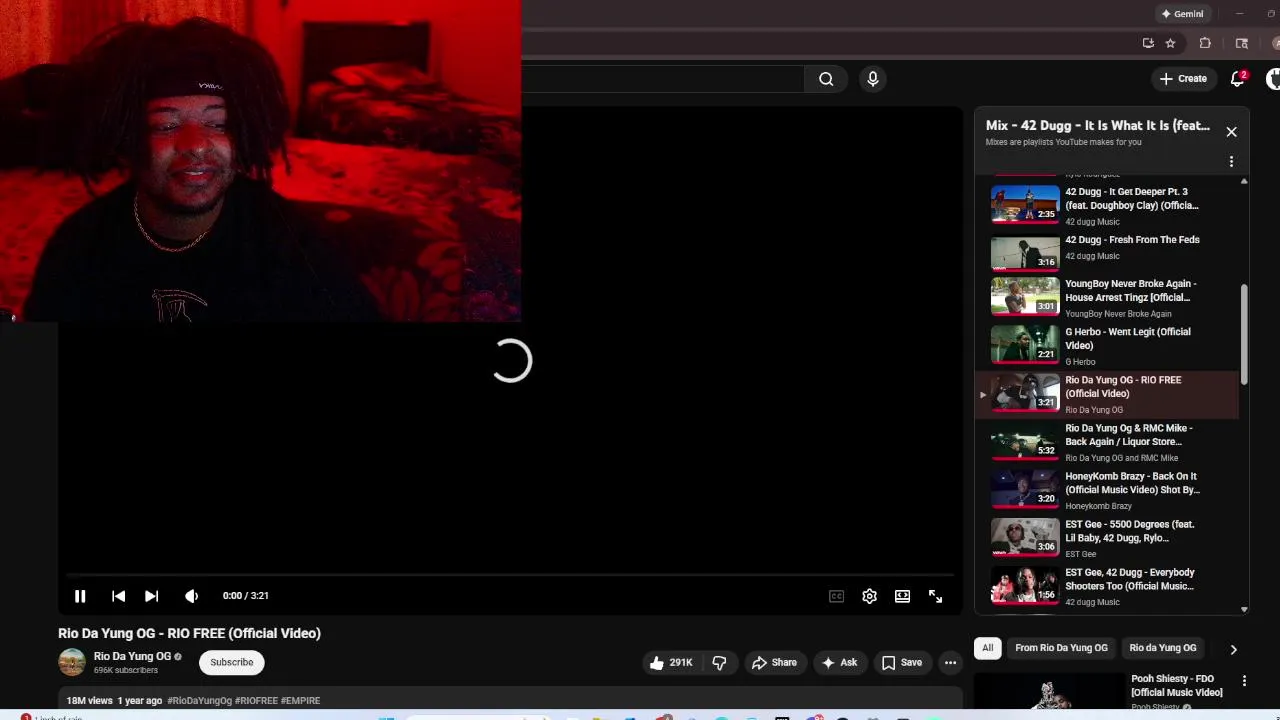Open the Create menu
The height and width of the screenshot is (720, 1280).
tap(1183, 78)
